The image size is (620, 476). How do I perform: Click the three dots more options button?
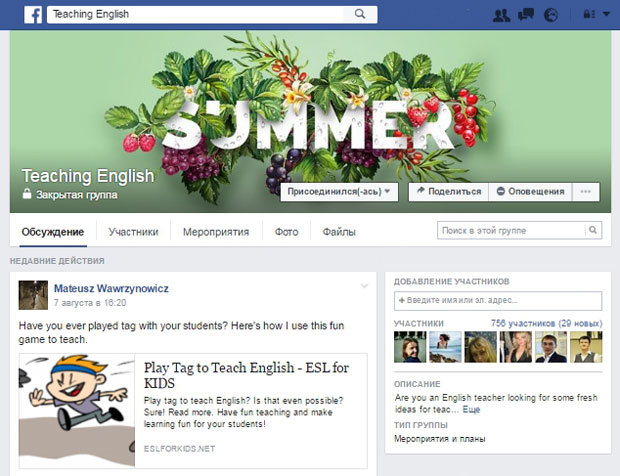point(586,192)
